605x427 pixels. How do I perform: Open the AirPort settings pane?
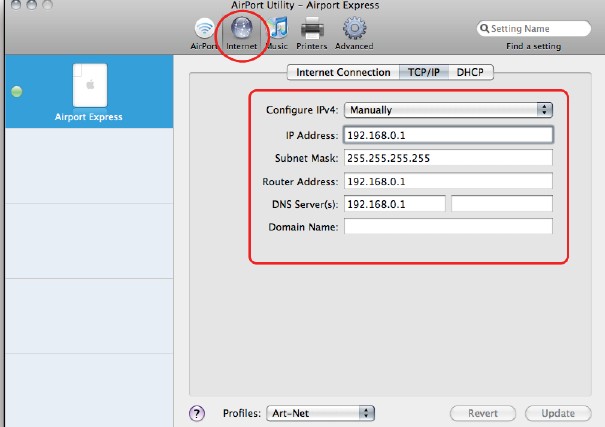point(204,34)
